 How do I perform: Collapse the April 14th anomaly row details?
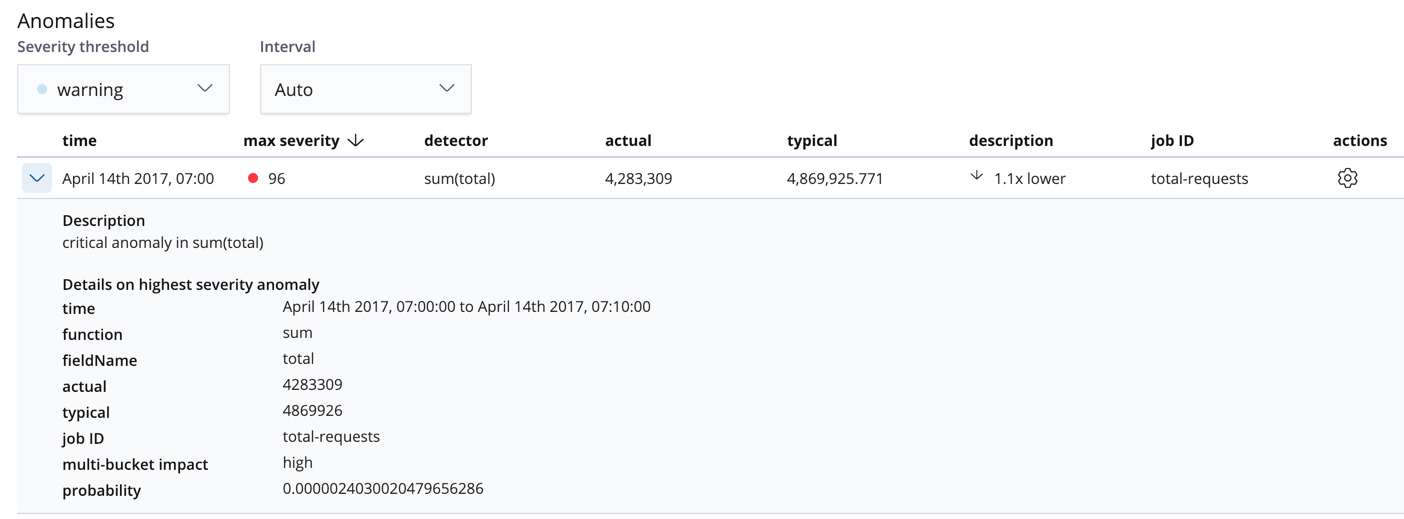pyautogui.click(x=37, y=178)
